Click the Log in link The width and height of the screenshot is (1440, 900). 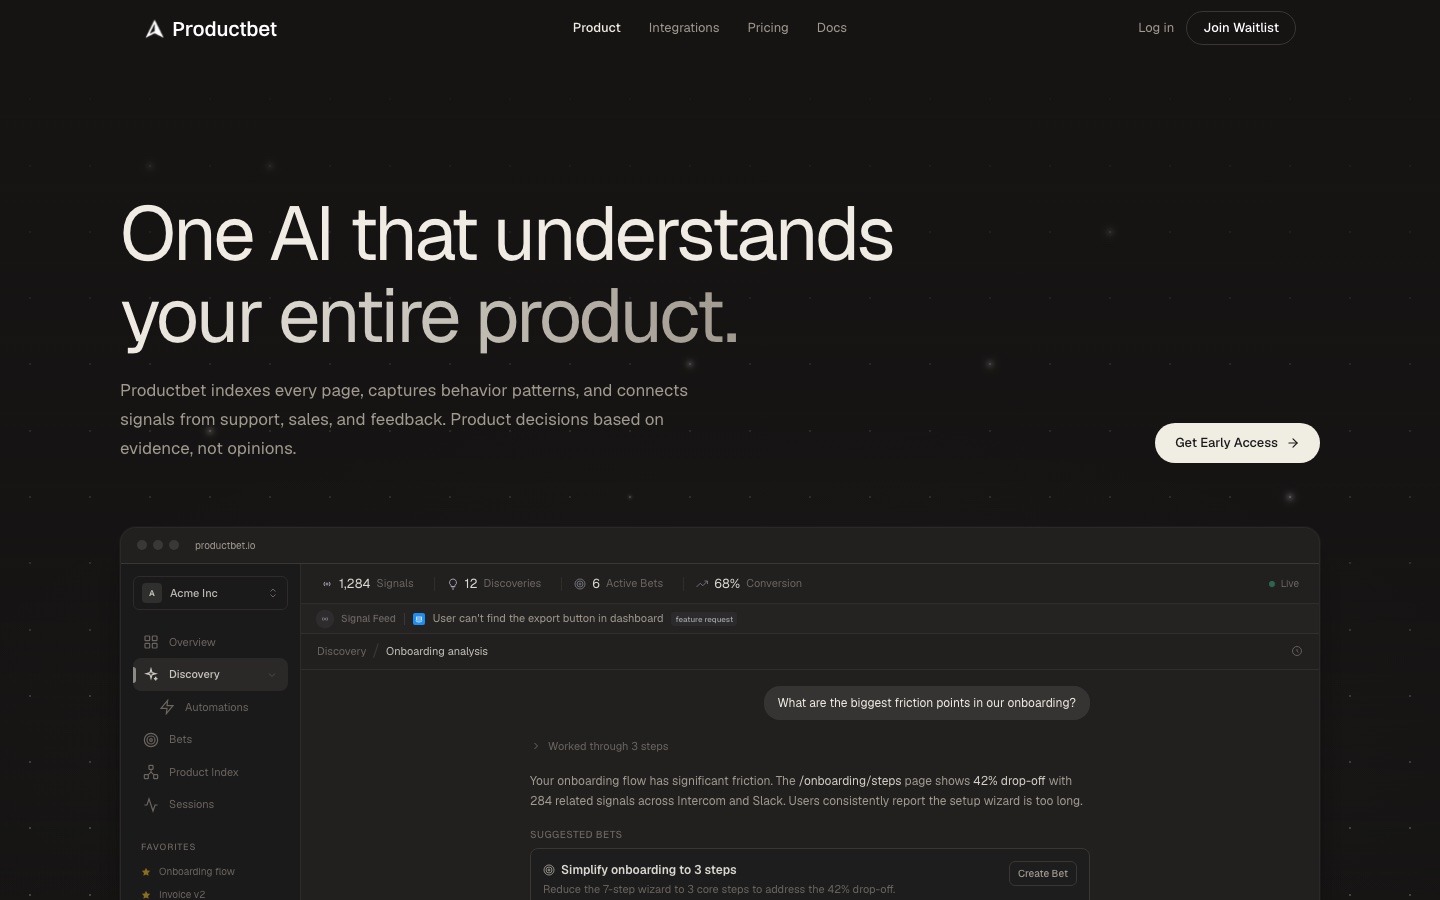(1156, 28)
